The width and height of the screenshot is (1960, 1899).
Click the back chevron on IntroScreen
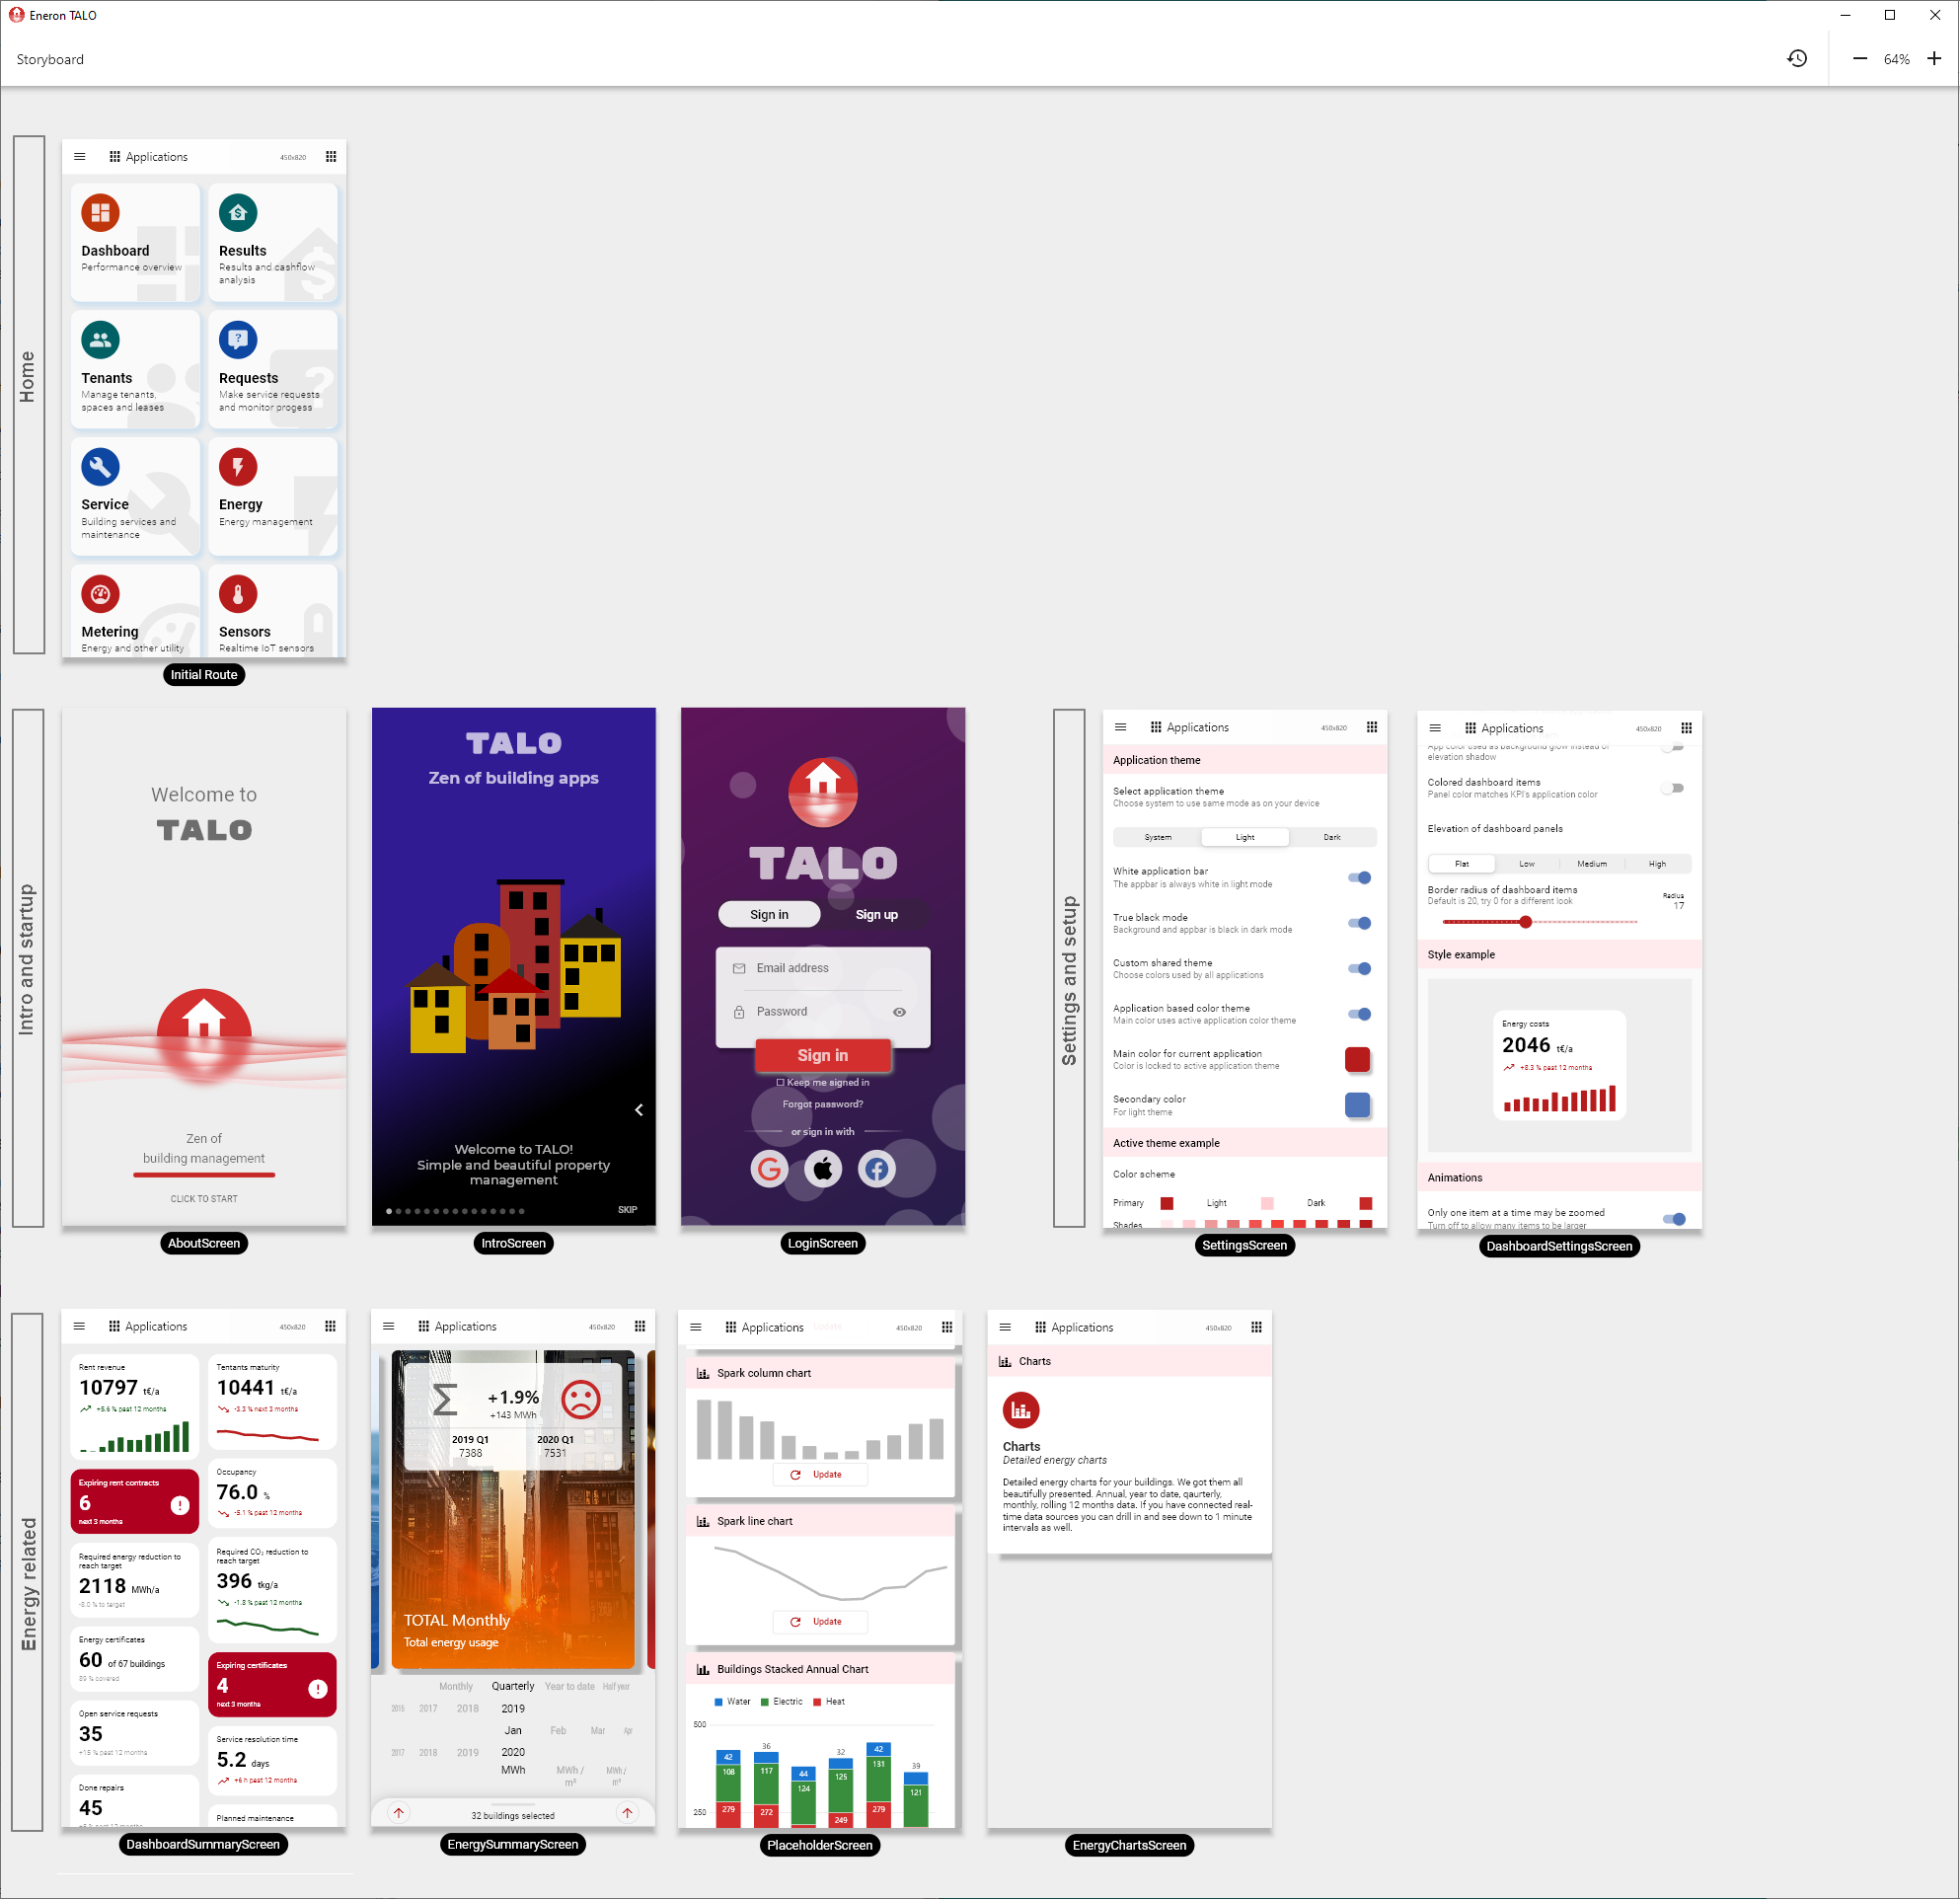click(x=639, y=1110)
